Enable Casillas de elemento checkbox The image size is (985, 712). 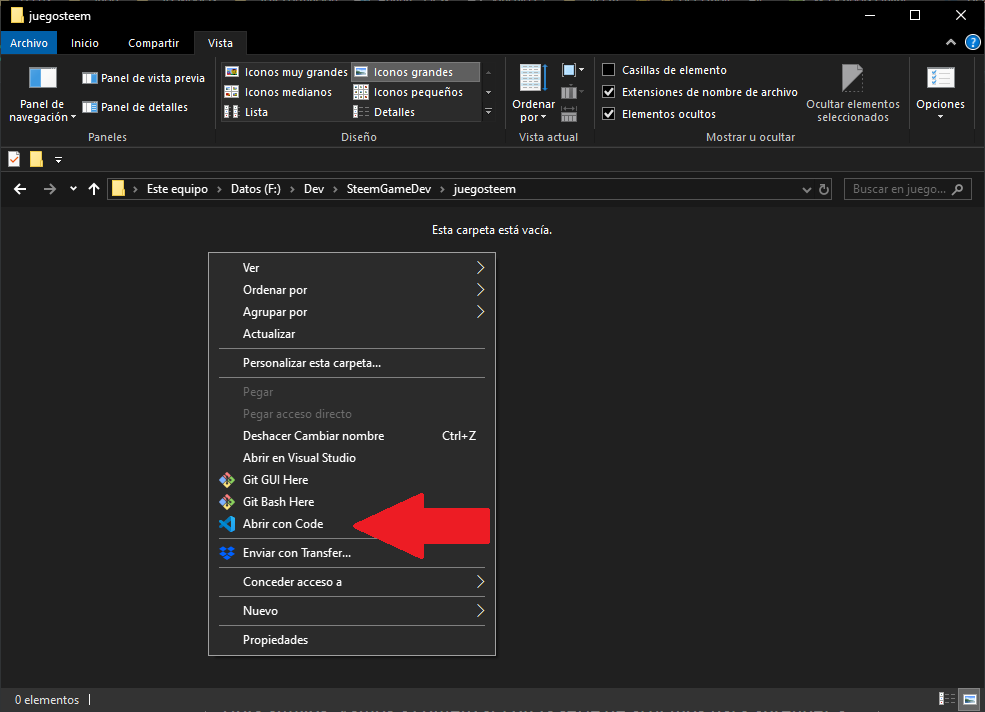(x=609, y=70)
